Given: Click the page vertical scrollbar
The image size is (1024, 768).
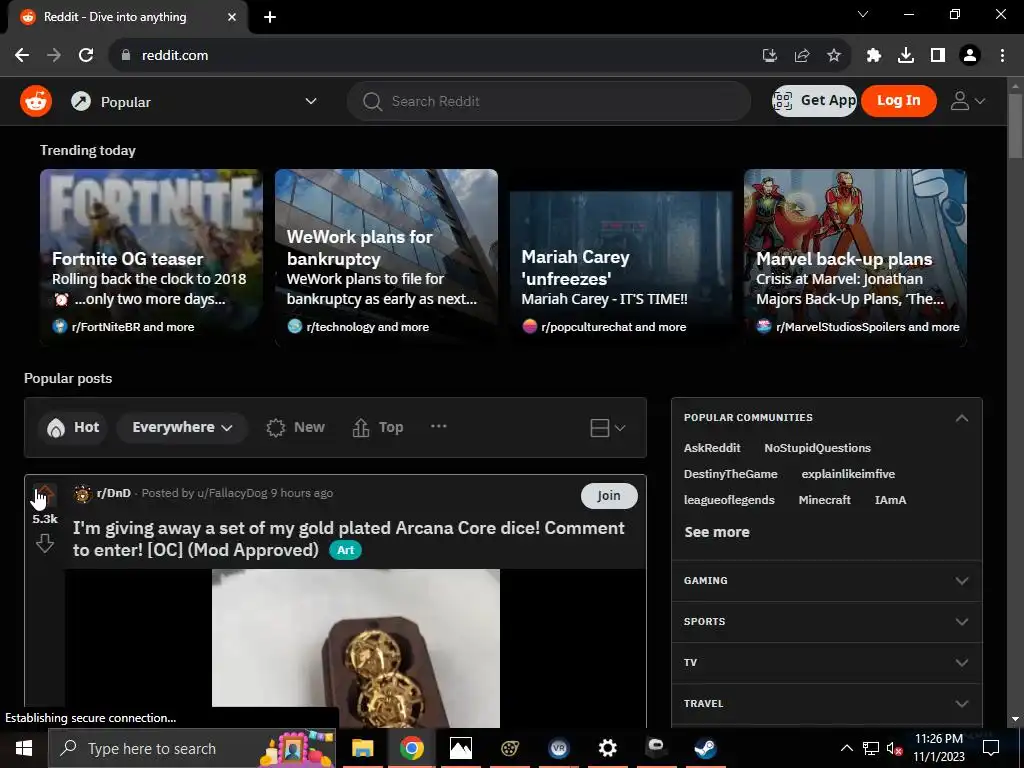Looking at the screenshot, I should click(1015, 125).
